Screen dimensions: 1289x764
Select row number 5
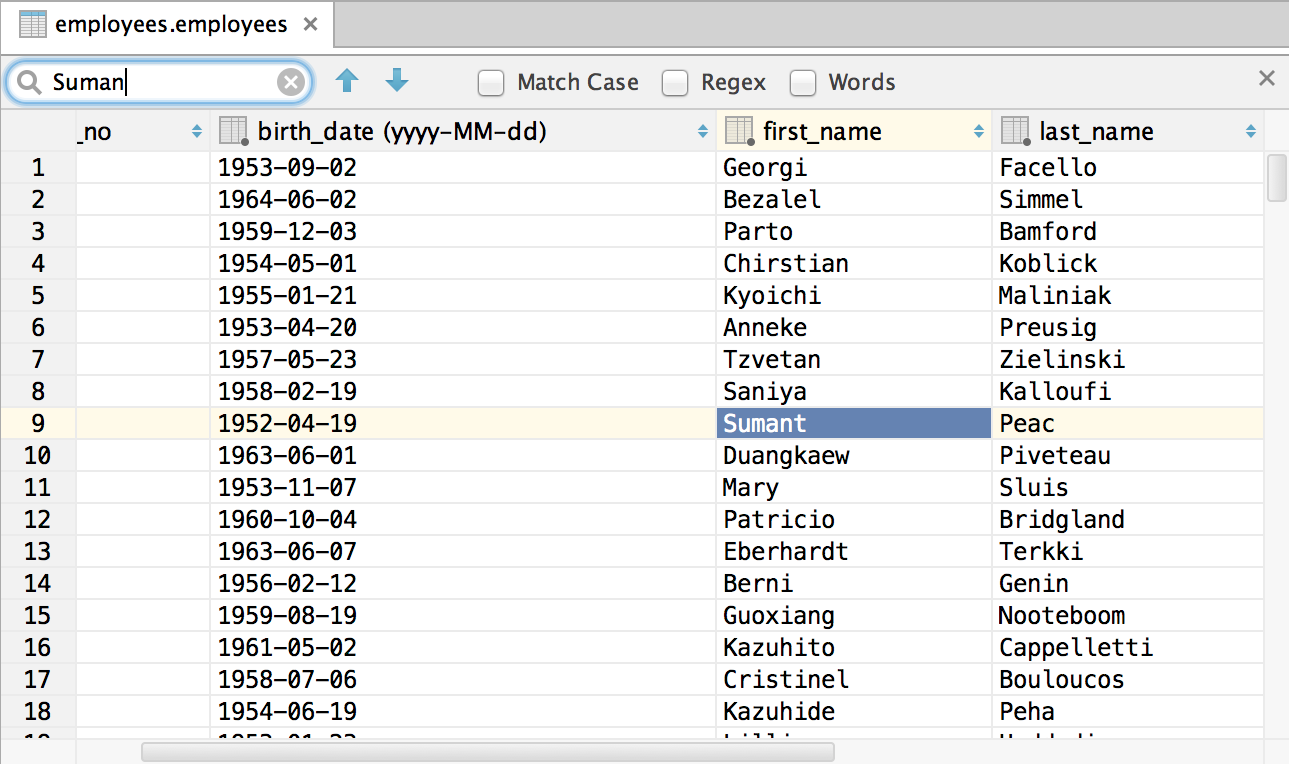coord(38,295)
